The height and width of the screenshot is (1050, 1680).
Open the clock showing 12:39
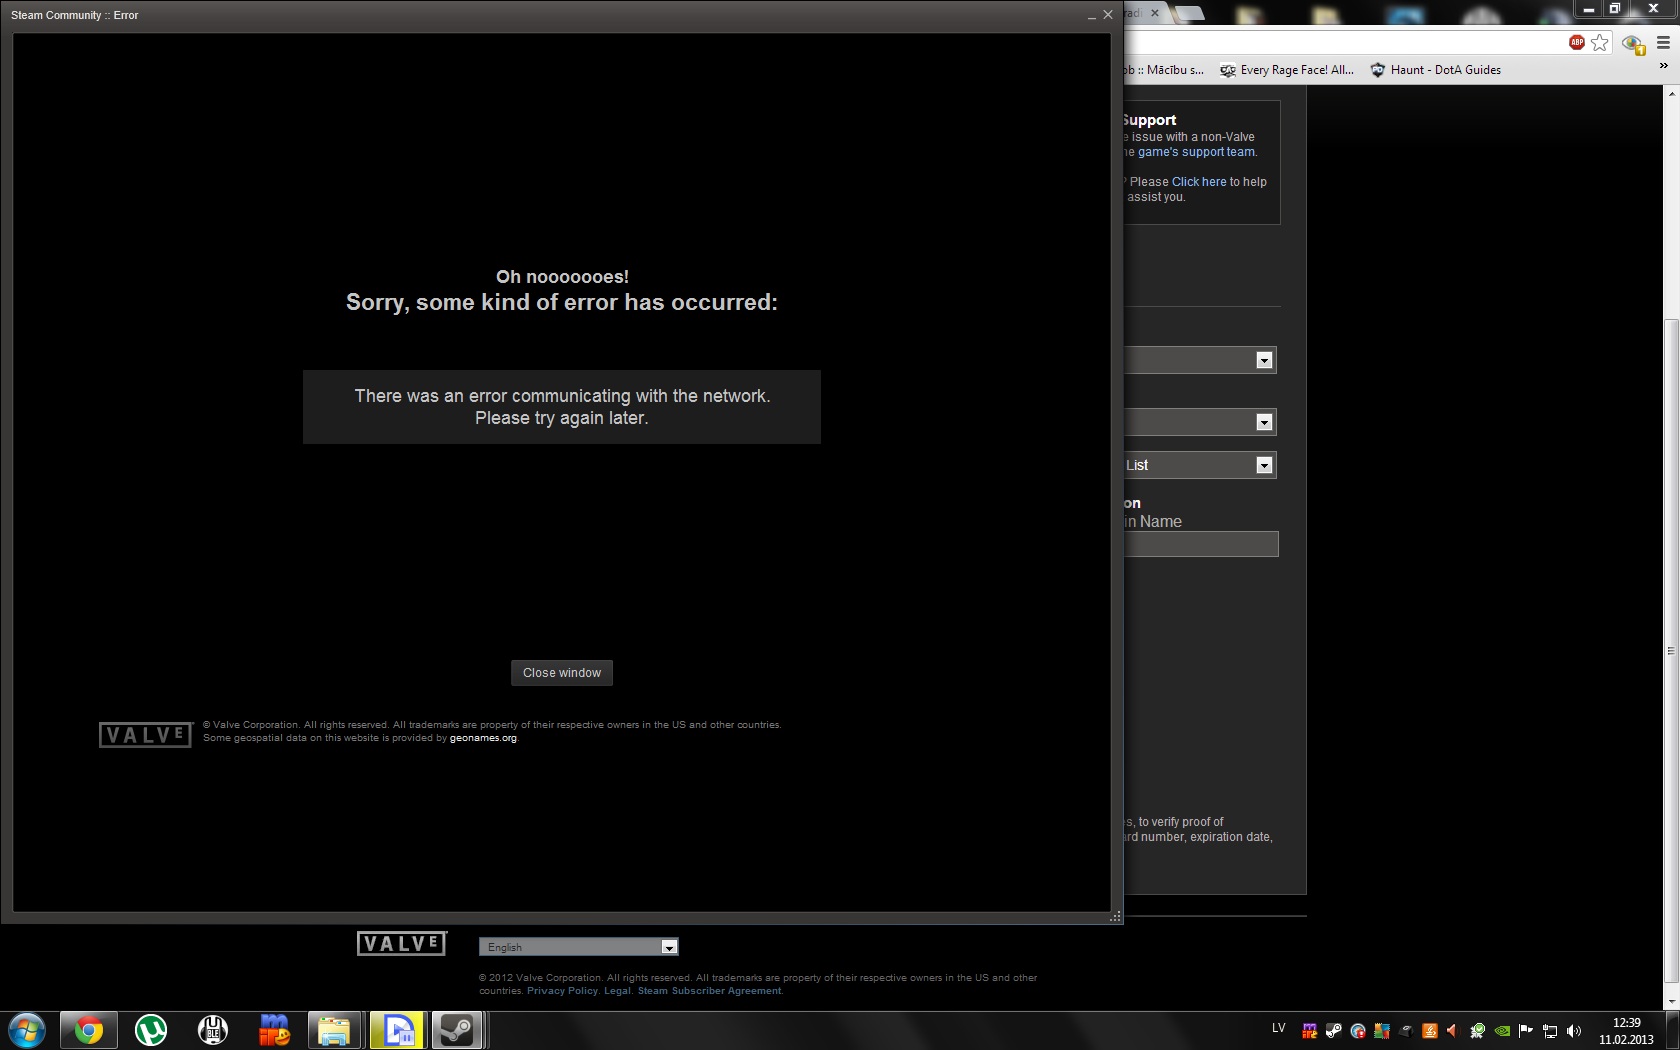[x=1626, y=1031]
